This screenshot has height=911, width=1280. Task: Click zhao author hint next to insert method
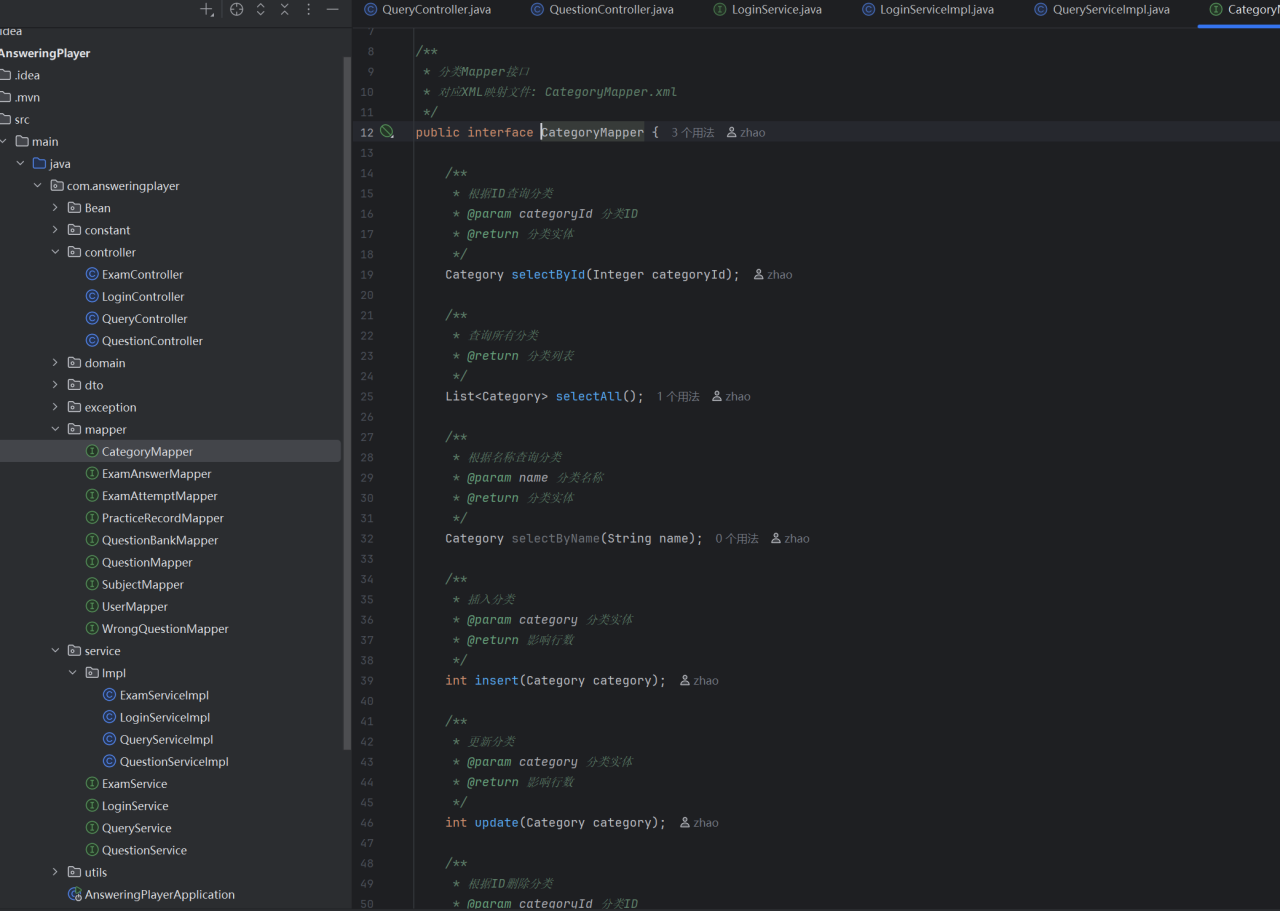[x=699, y=680]
